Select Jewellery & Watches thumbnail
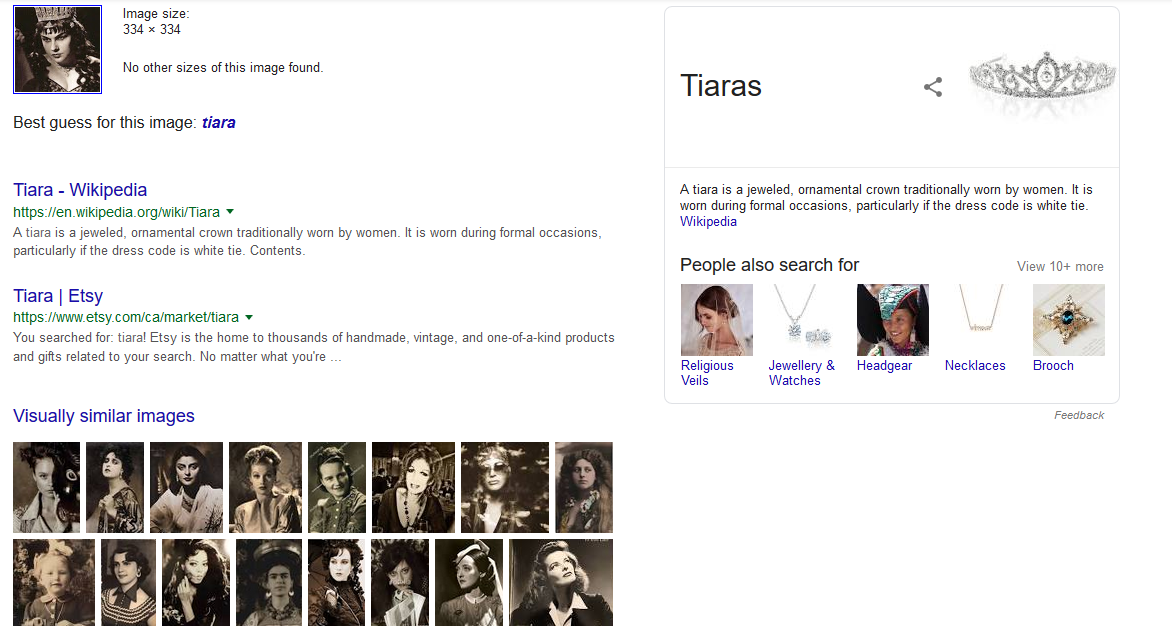The image size is (1172, 626). 804,320
